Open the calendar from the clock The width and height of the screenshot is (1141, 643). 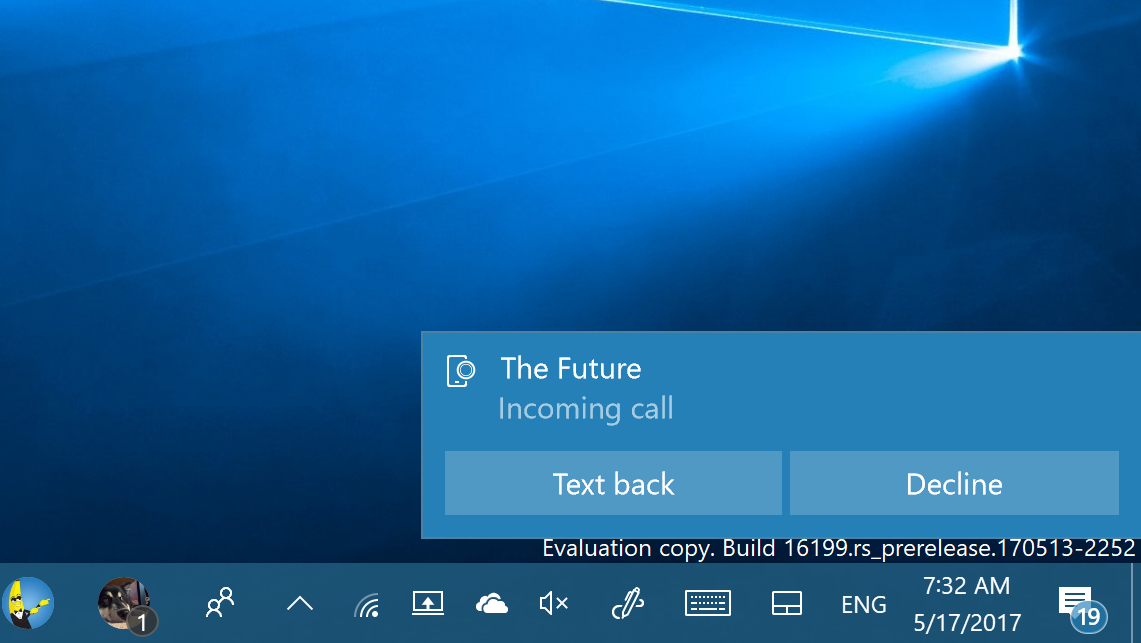click(965, 602)
